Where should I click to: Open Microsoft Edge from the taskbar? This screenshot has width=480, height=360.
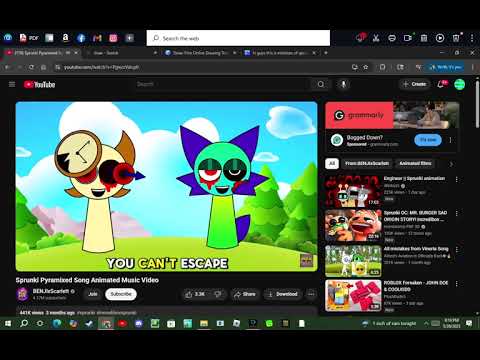[x=57, y=323]
